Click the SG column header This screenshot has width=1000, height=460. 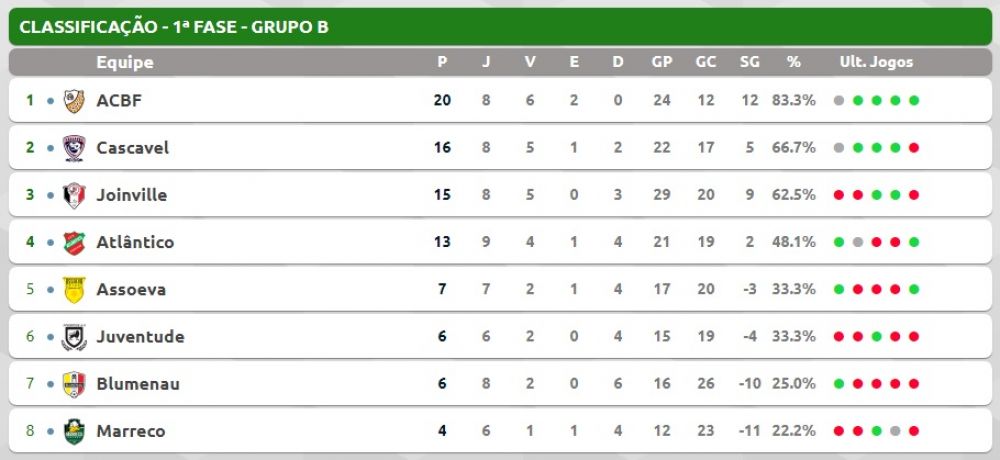pyautogui.click(x=749, y=63)
